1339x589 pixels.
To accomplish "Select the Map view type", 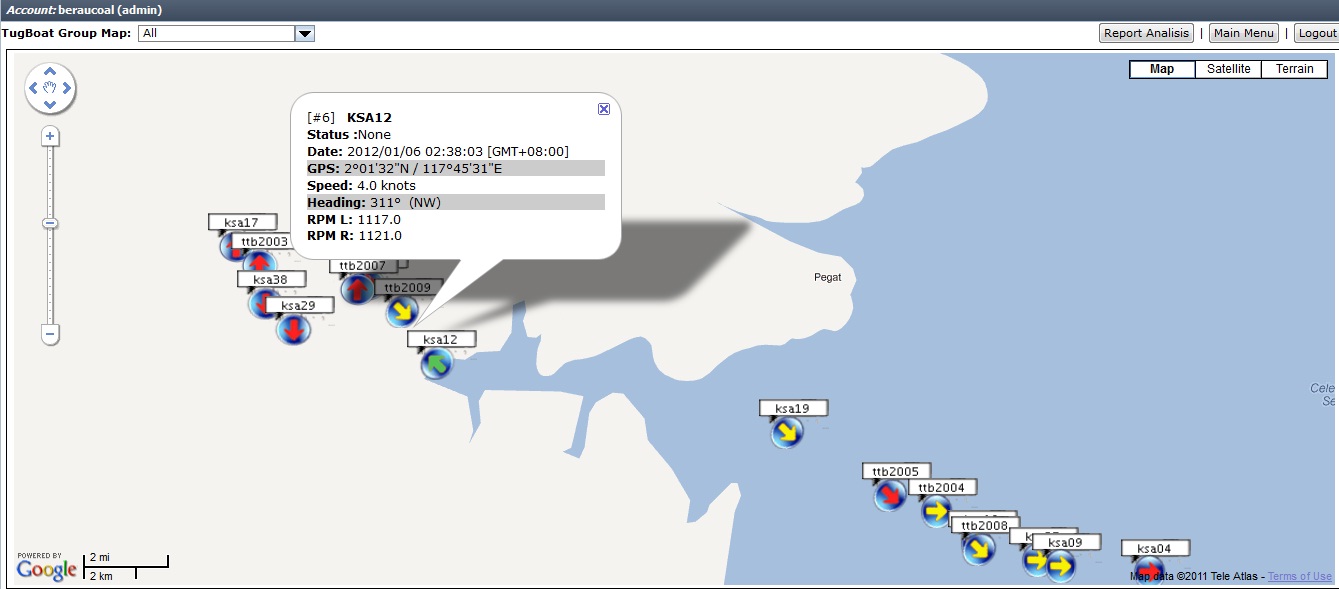I will (1162, 69).
